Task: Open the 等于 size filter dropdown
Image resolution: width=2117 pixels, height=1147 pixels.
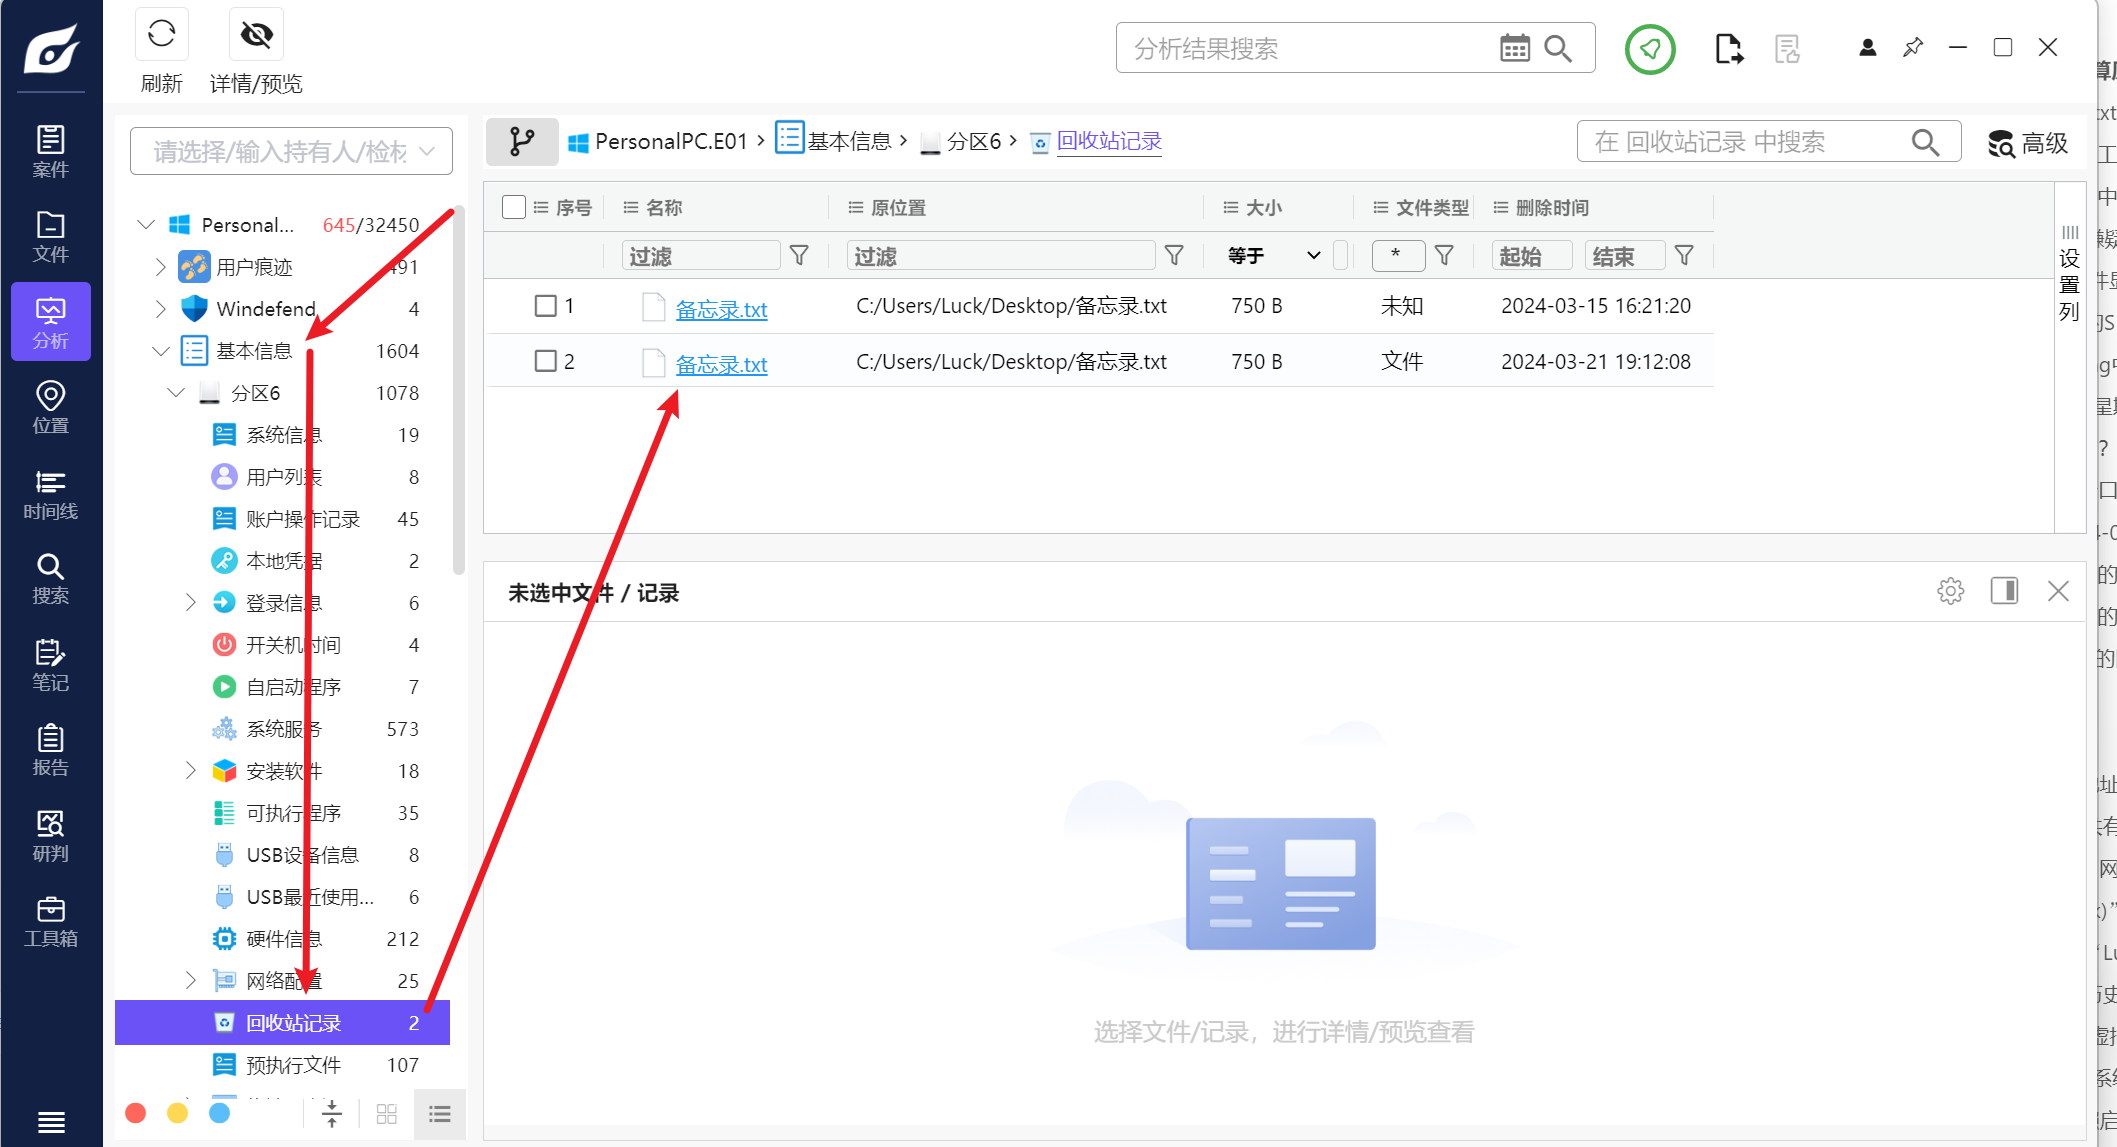Action: click(x=1274, y=256)
